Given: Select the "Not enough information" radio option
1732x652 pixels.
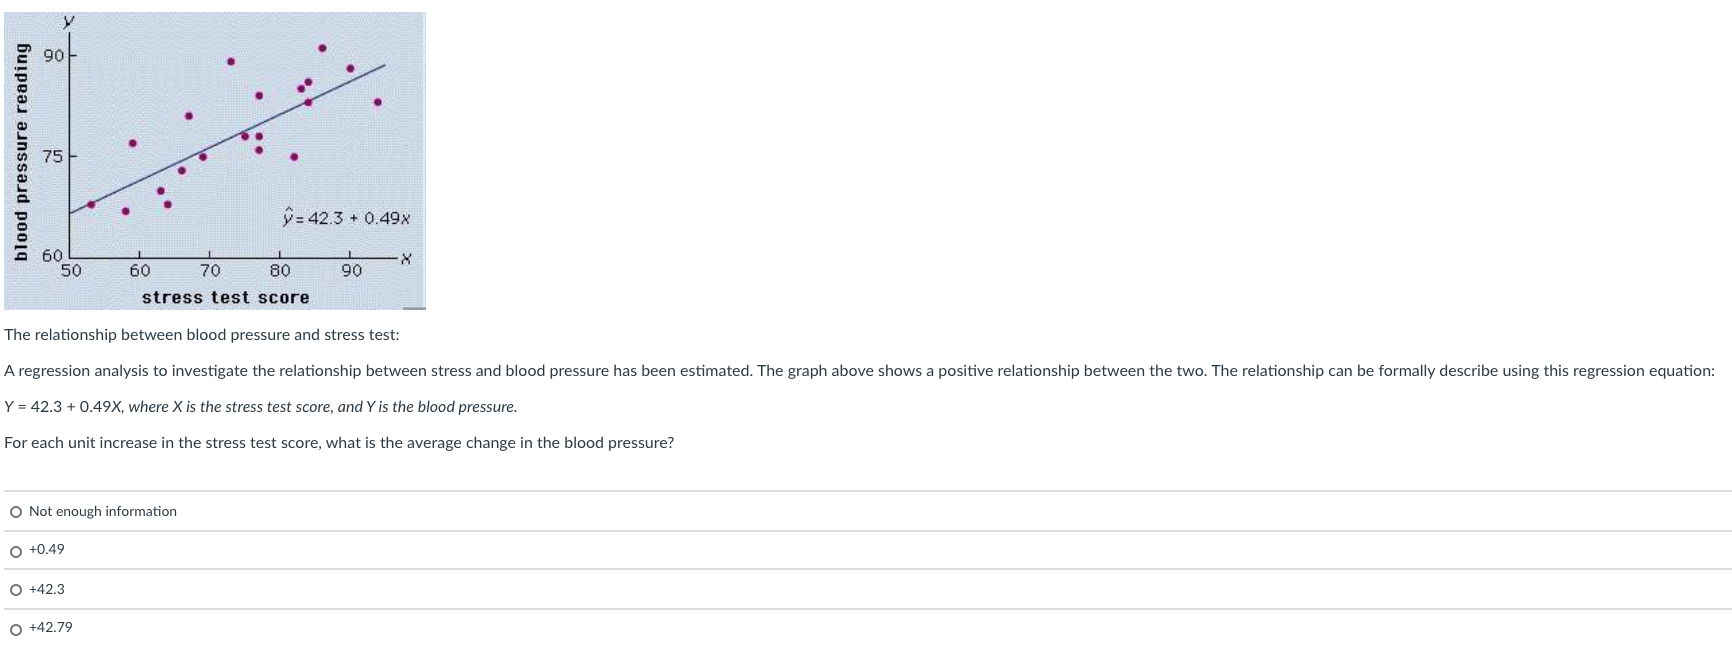Looking at the screenshot, I should (16, 512).
